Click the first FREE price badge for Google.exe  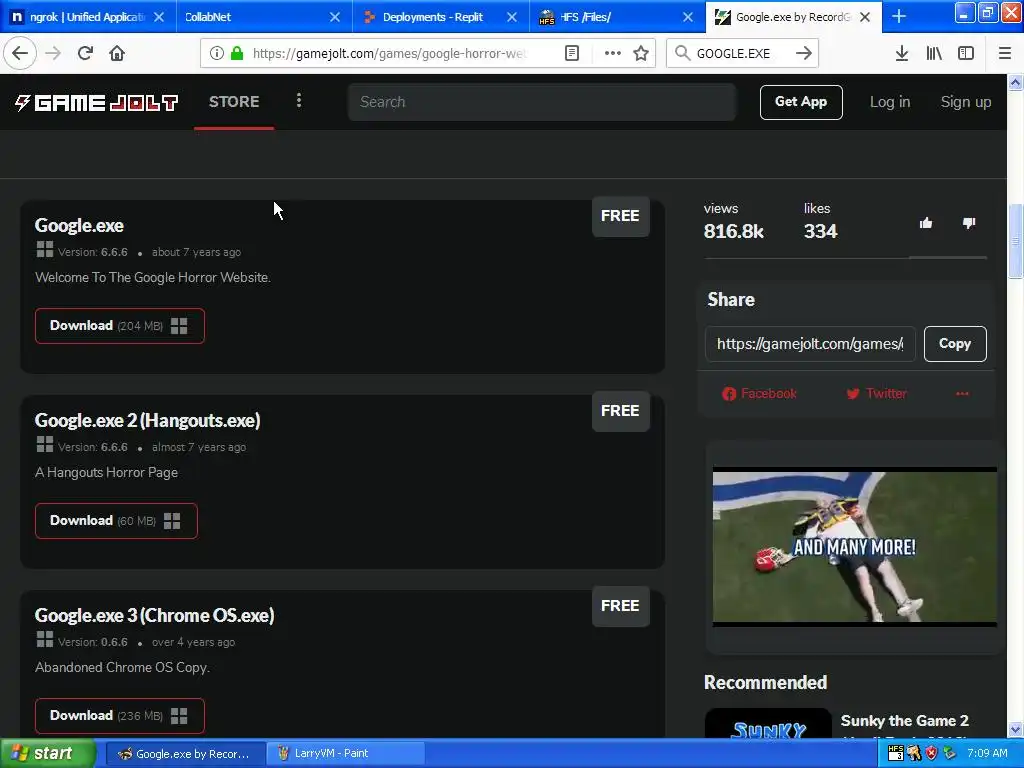[x=620, y=216]
